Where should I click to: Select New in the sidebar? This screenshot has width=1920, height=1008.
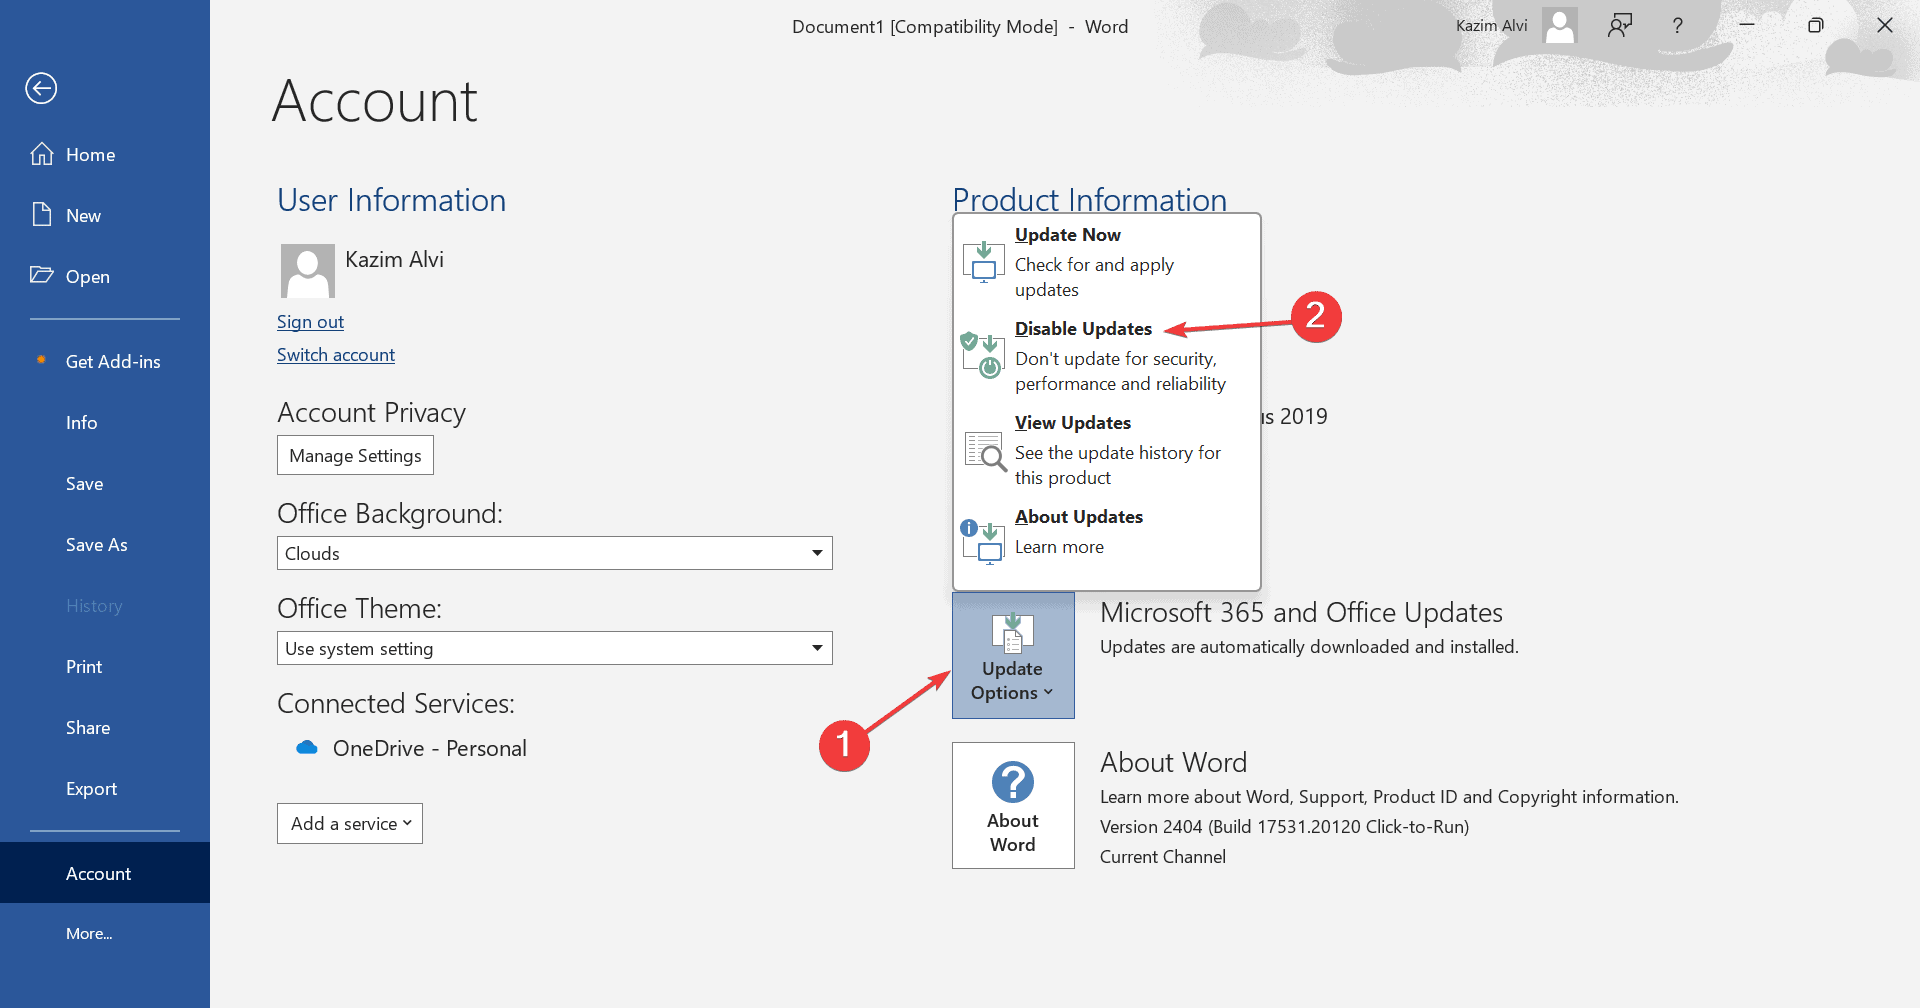(105, 215)
